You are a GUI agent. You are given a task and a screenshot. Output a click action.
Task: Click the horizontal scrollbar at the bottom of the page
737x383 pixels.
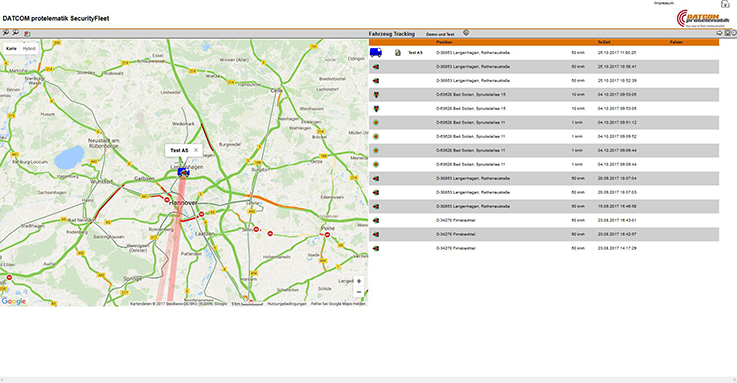368,379
